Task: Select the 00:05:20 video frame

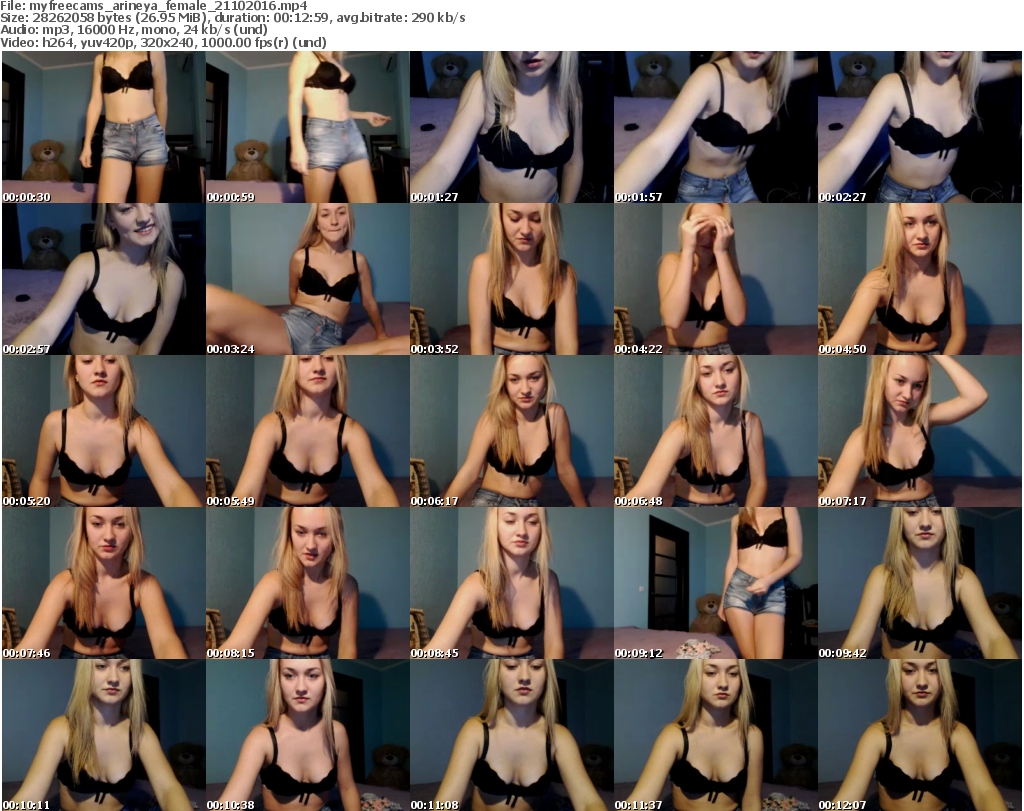Action: pos(104,432)
